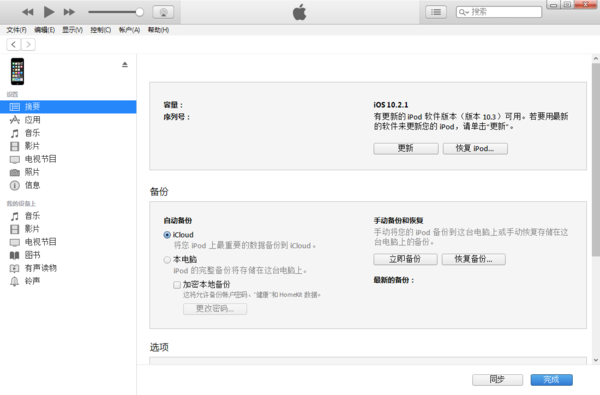
Task: Select 应用 in the settings sidebar
Action: point(68,120)
